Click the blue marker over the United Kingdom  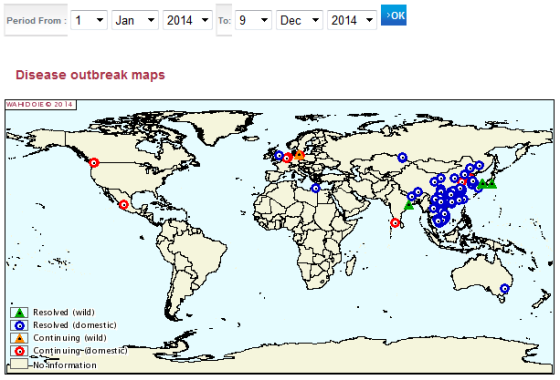[279, 156]
